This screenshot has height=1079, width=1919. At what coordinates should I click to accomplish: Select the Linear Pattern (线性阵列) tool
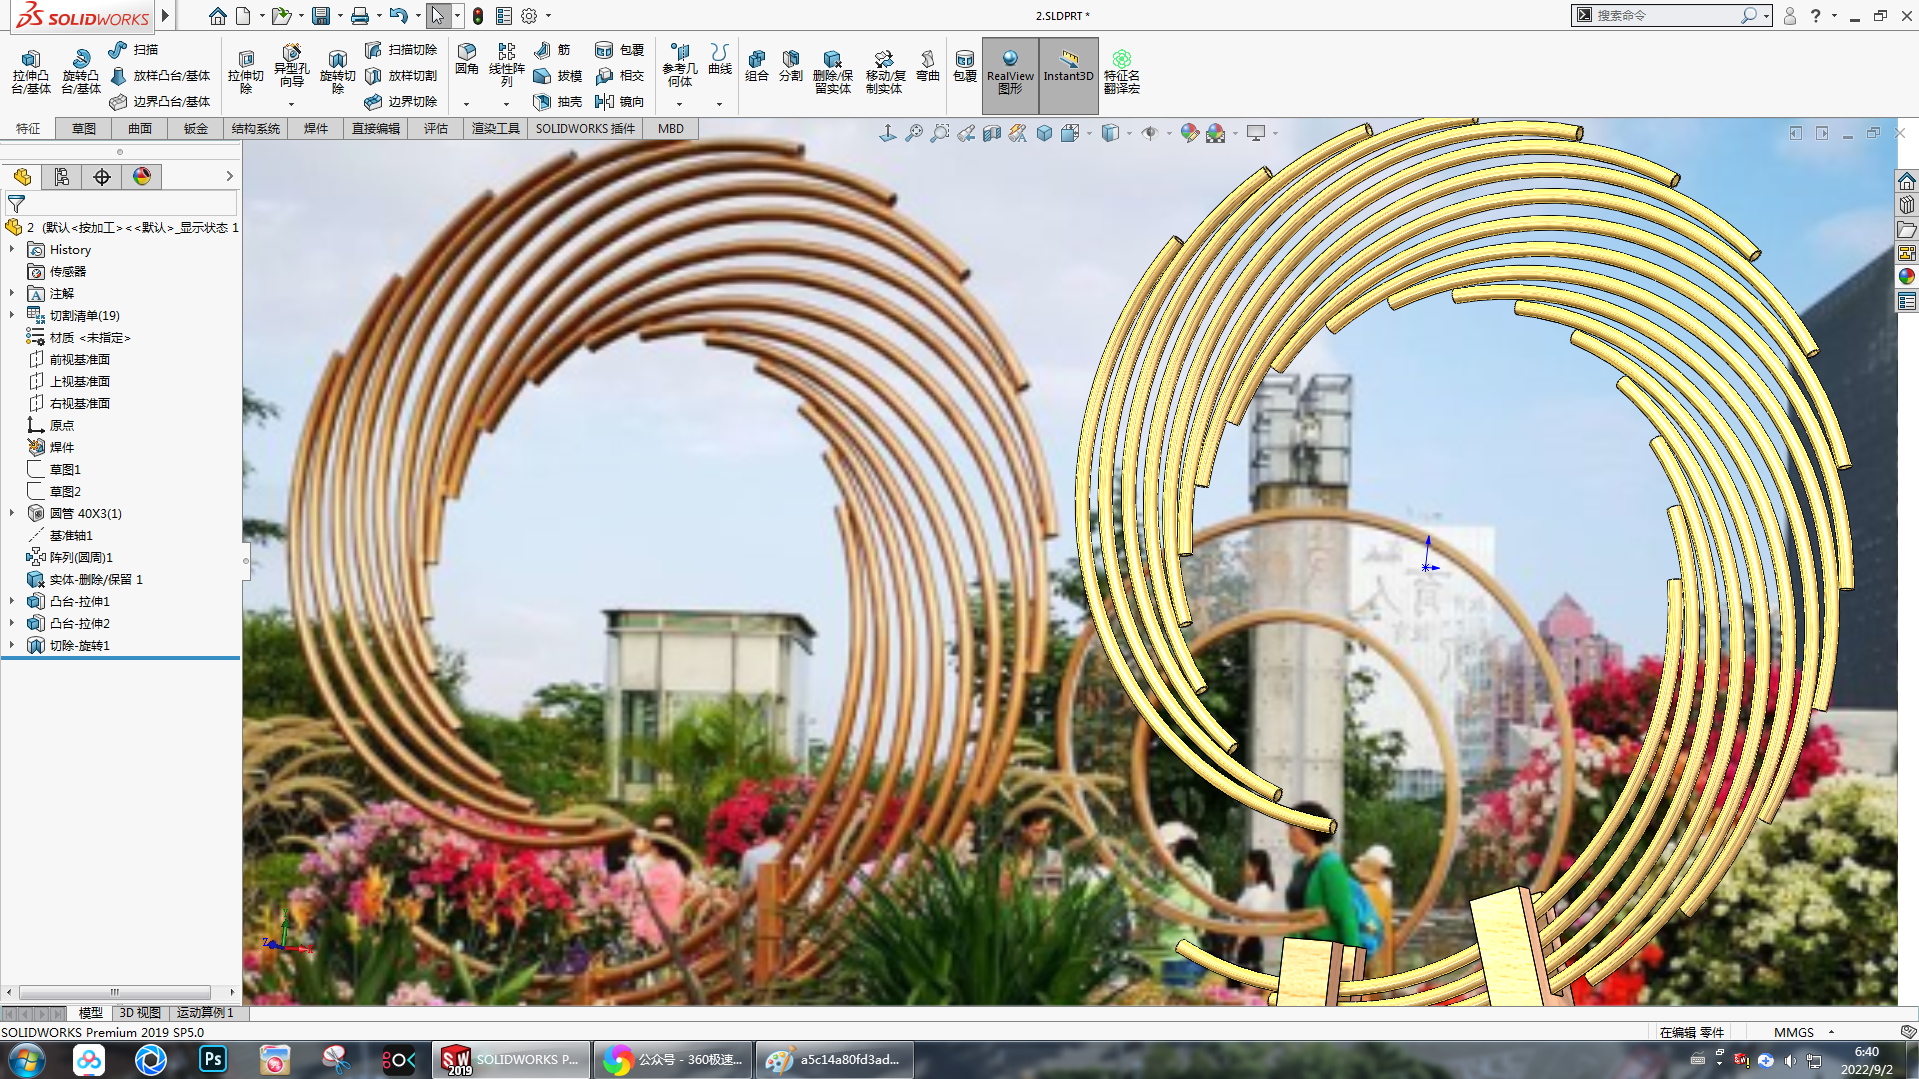(507, 66)
